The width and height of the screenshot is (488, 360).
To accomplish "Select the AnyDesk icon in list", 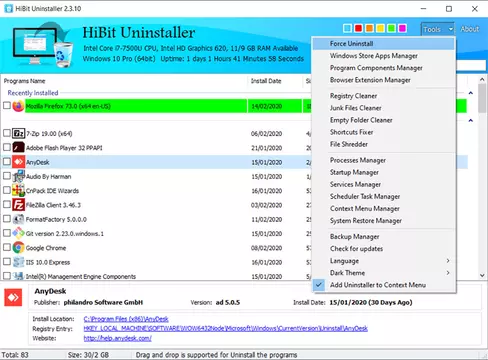I will (x=18, y=162).
